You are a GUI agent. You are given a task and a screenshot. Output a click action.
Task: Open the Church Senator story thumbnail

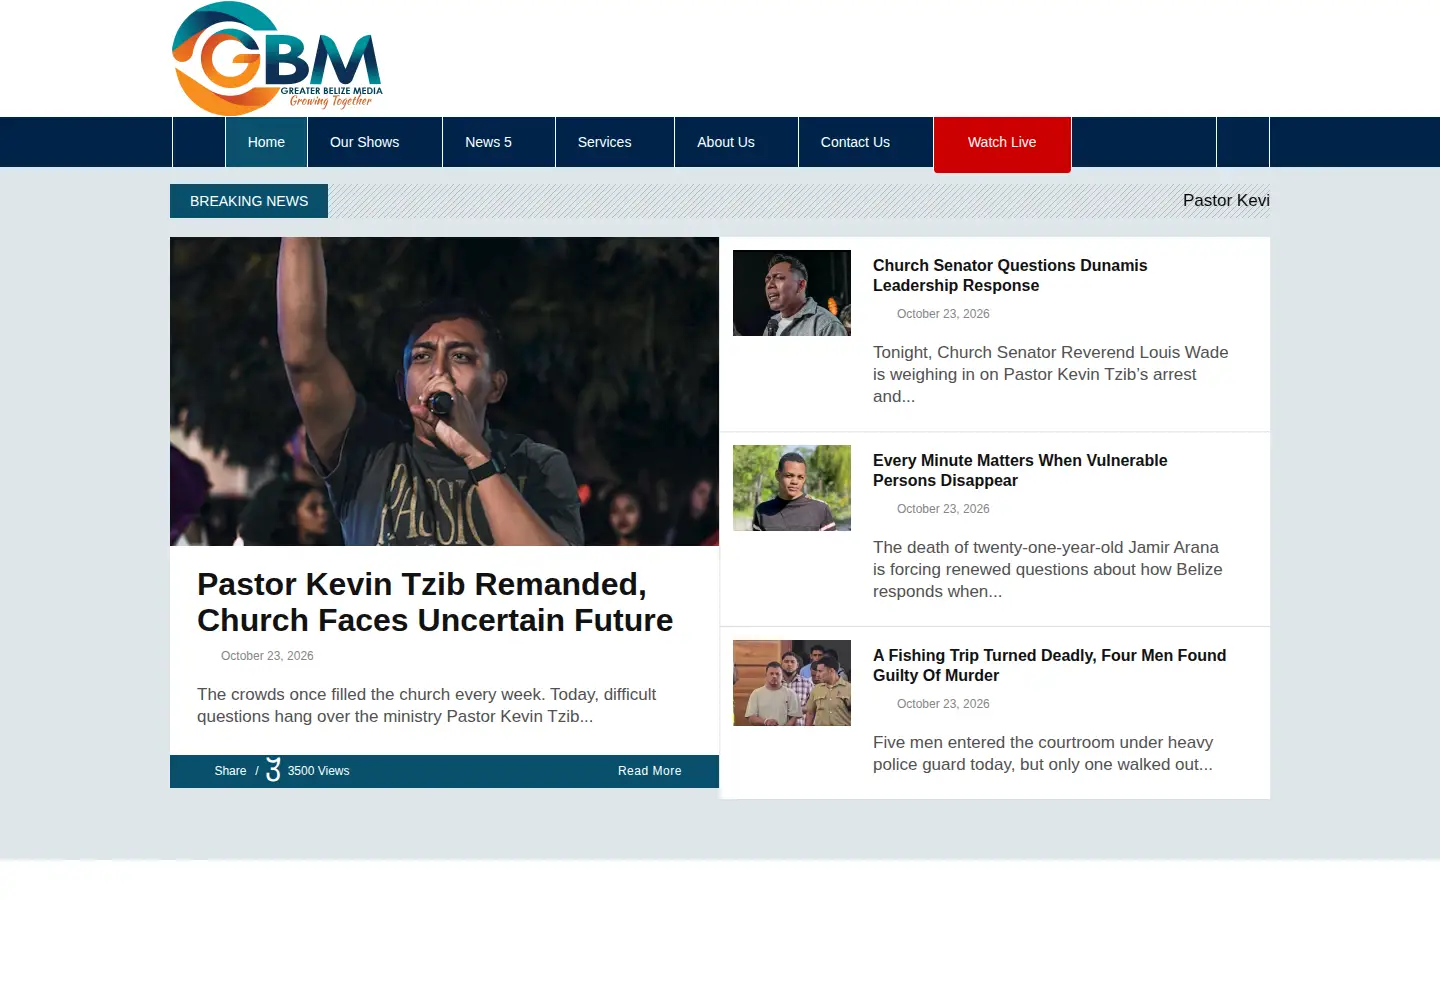coord(792,293)
